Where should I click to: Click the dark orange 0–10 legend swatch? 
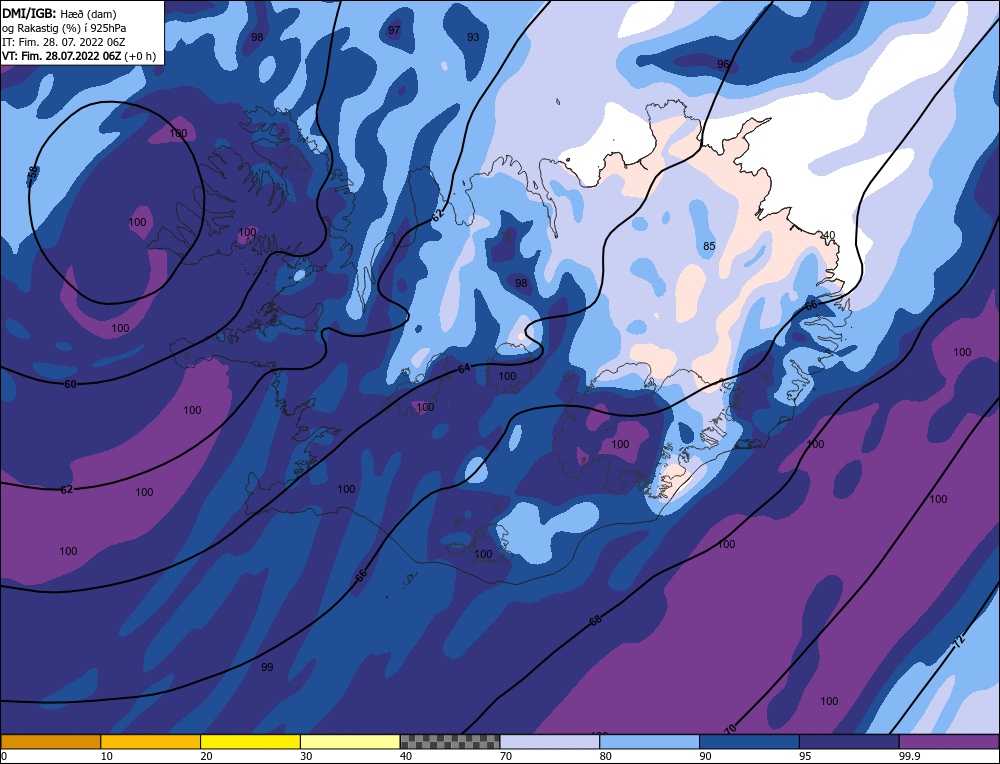click(50, 742)
